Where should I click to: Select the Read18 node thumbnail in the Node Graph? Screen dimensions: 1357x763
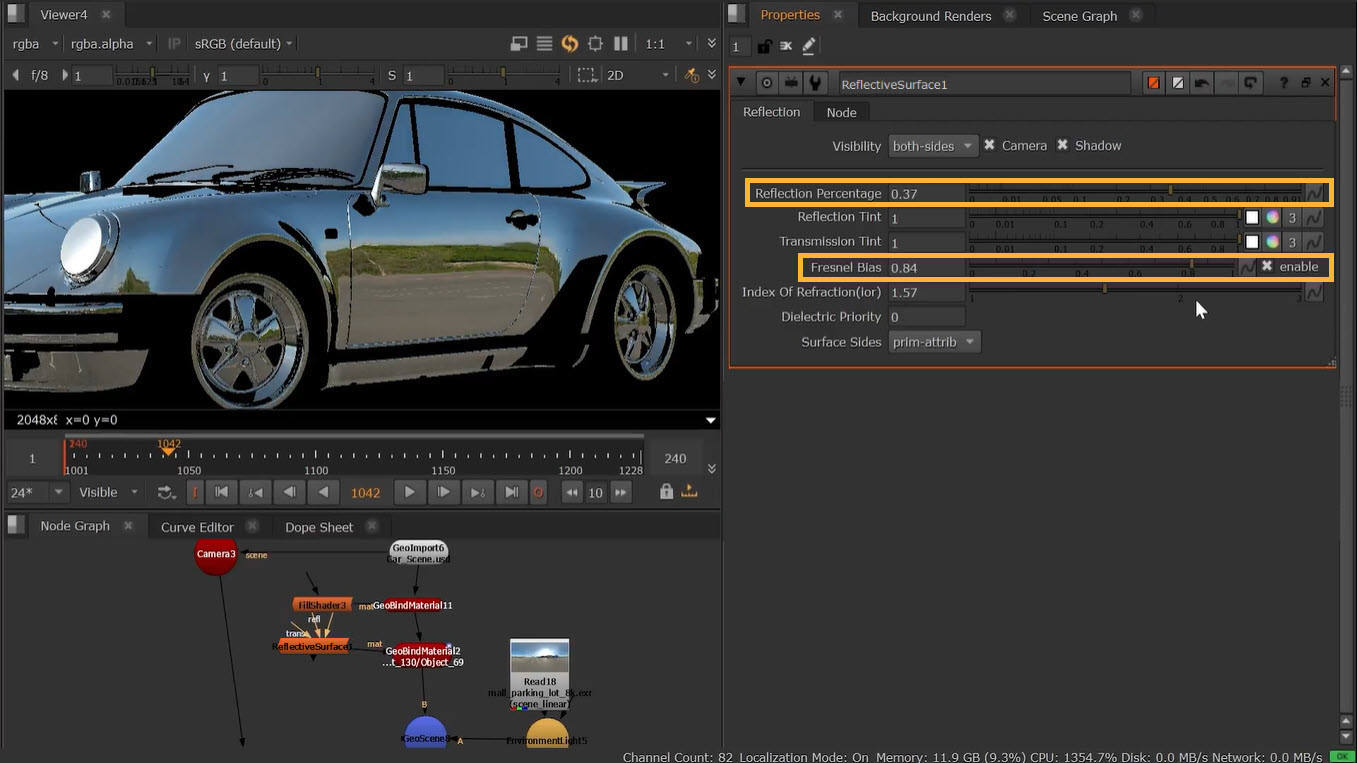tap(539, 660)
